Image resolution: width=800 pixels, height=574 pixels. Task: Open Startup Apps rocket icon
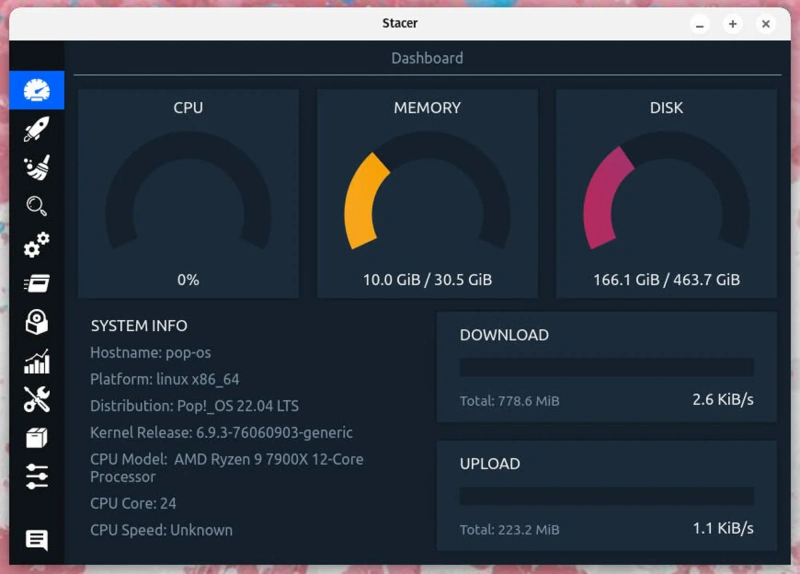pos(37,129)
